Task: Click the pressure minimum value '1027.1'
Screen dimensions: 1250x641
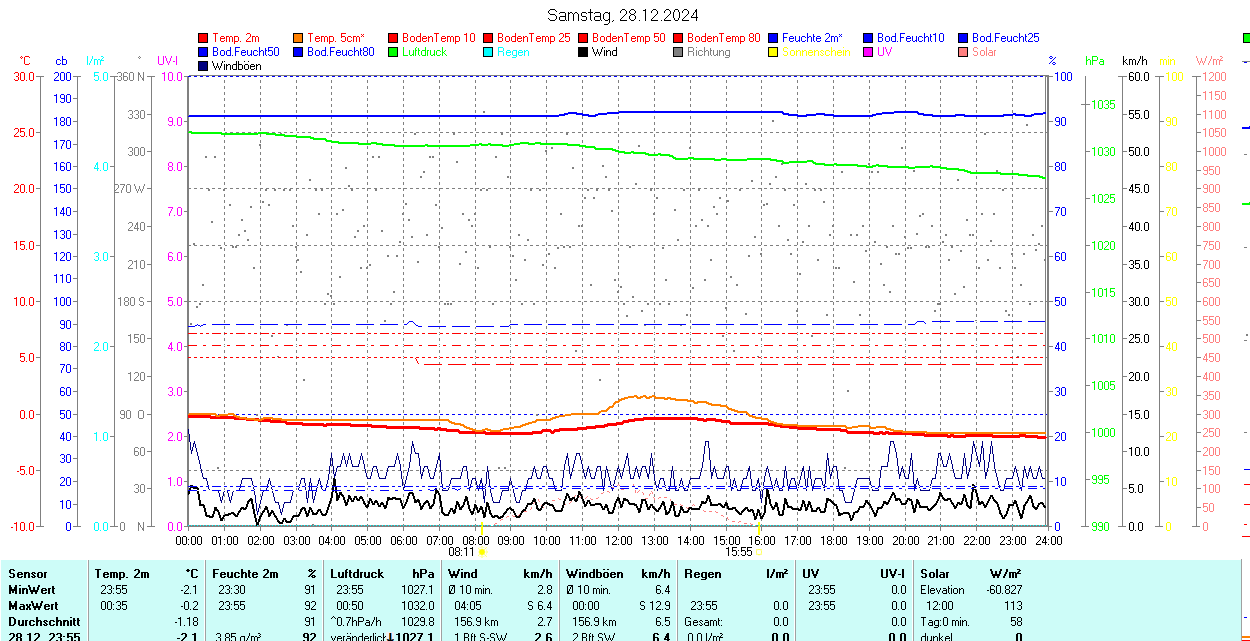Action: [x=418, y=590]
